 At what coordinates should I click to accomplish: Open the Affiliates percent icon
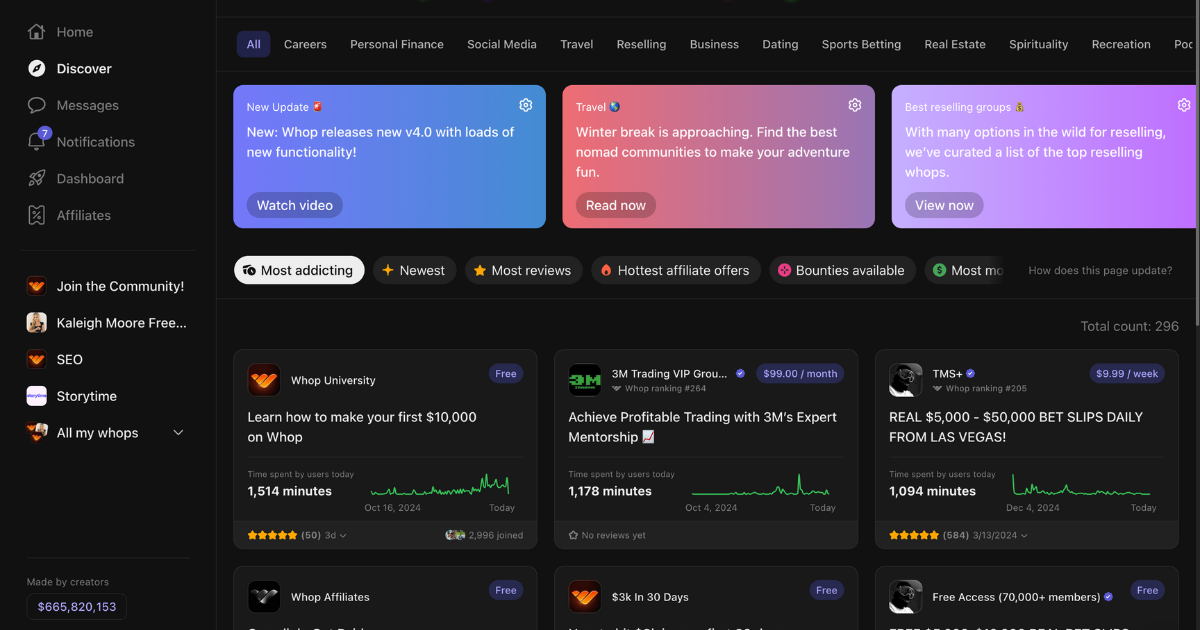click(37, 215)
